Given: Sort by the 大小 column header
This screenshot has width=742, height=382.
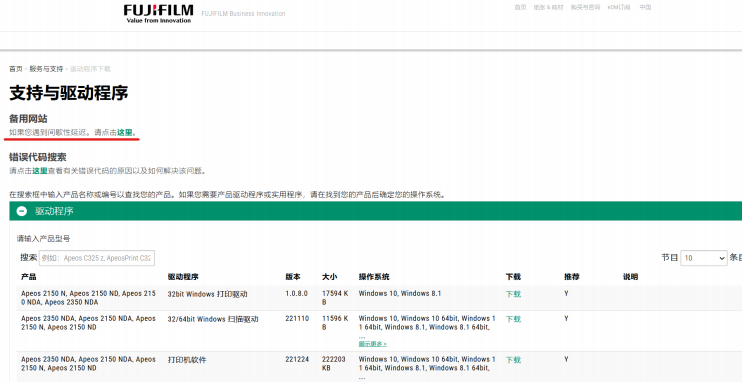Looking at the screenshot, I should point(329,277).
